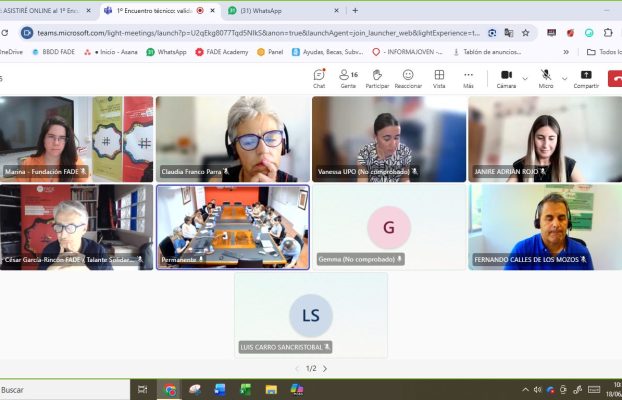Image resolution: width=622 pixels, height=400 pixels.
Task: Open the colorful Microsoft 365 taskbar icon
Action: point(297,390)
